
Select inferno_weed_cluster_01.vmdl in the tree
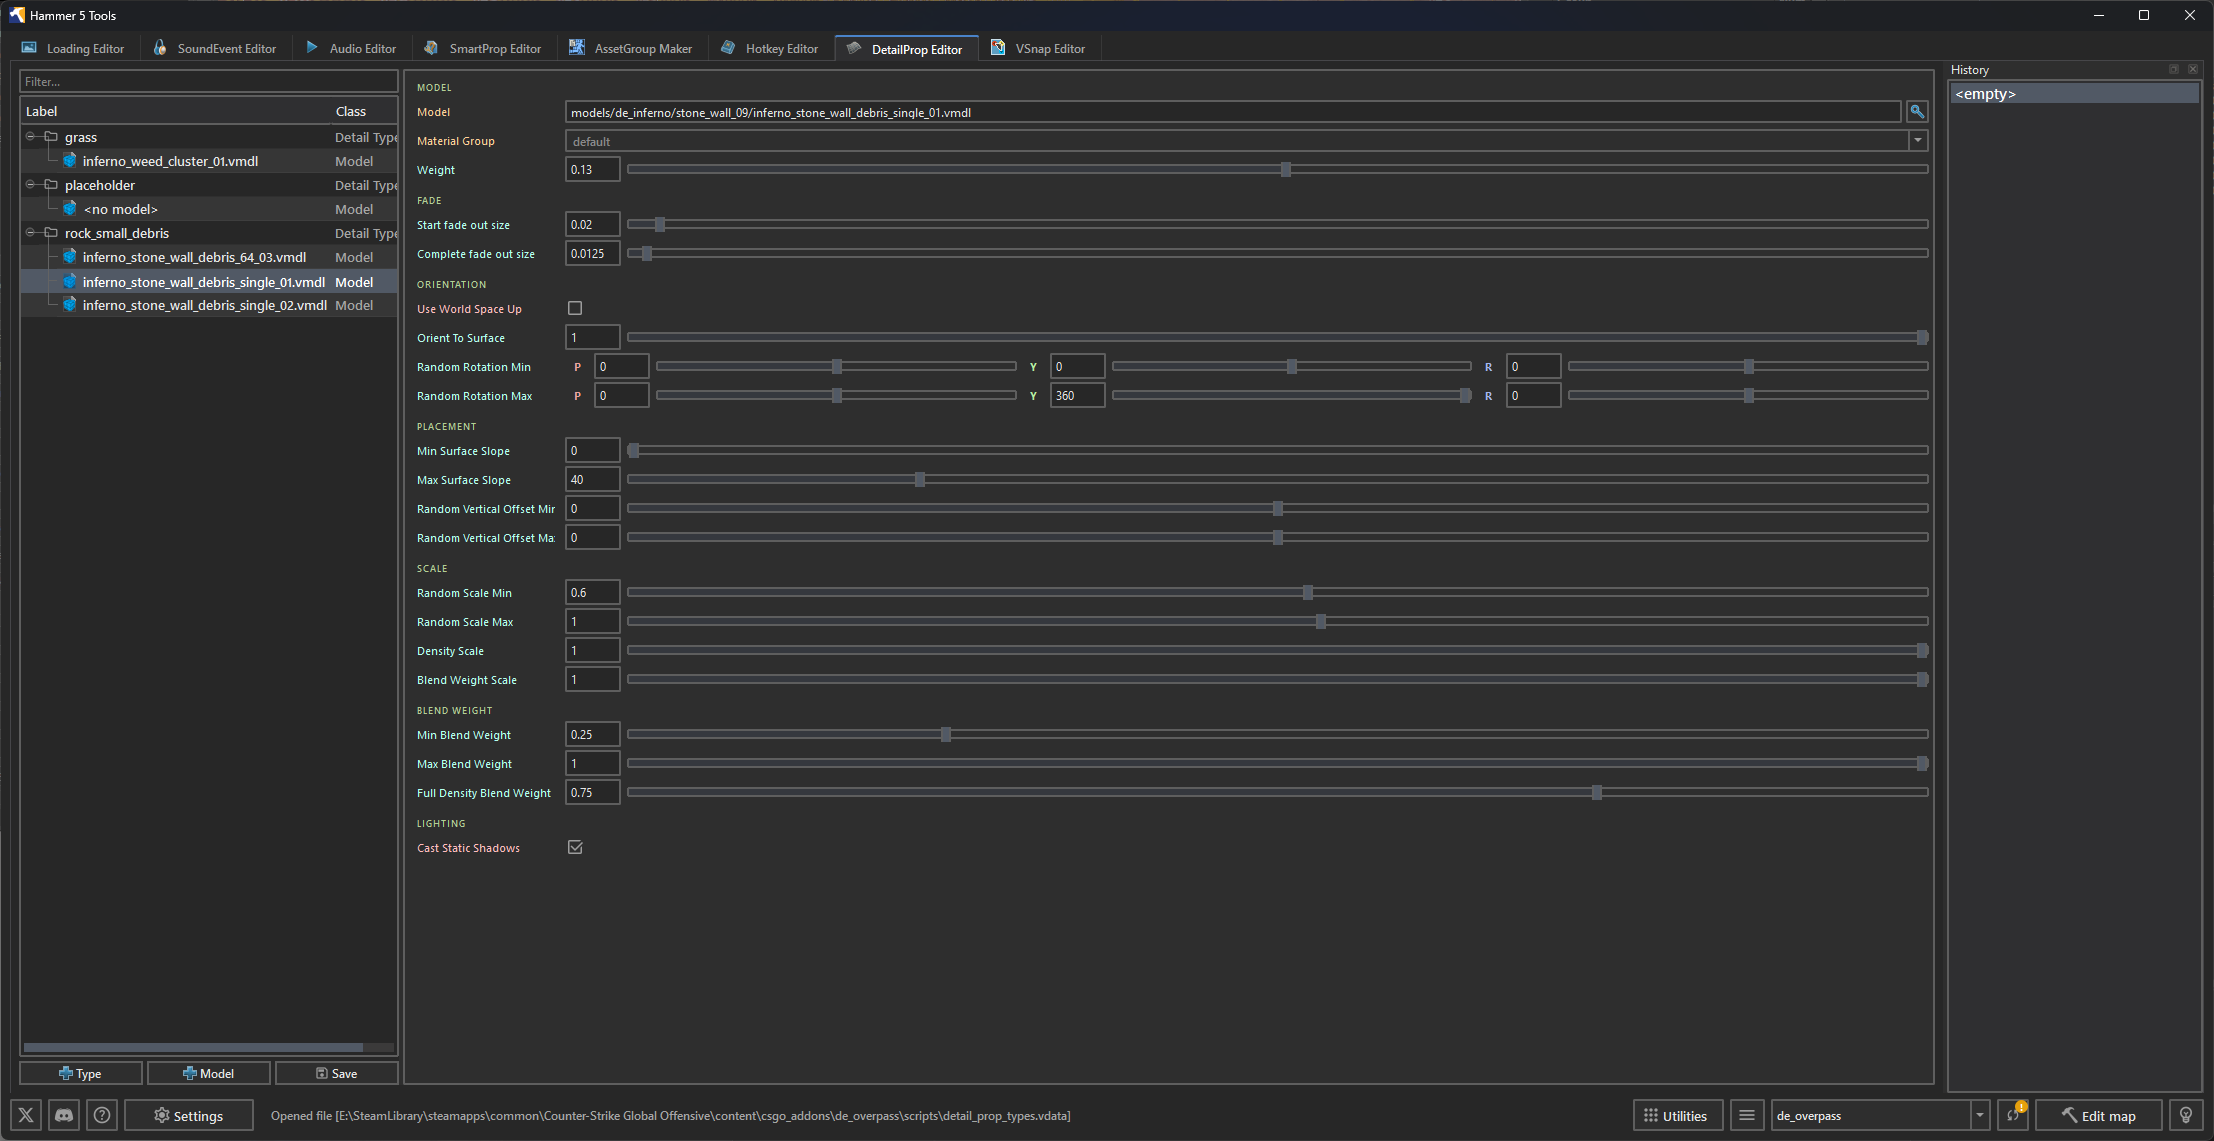tap(210, 160)
